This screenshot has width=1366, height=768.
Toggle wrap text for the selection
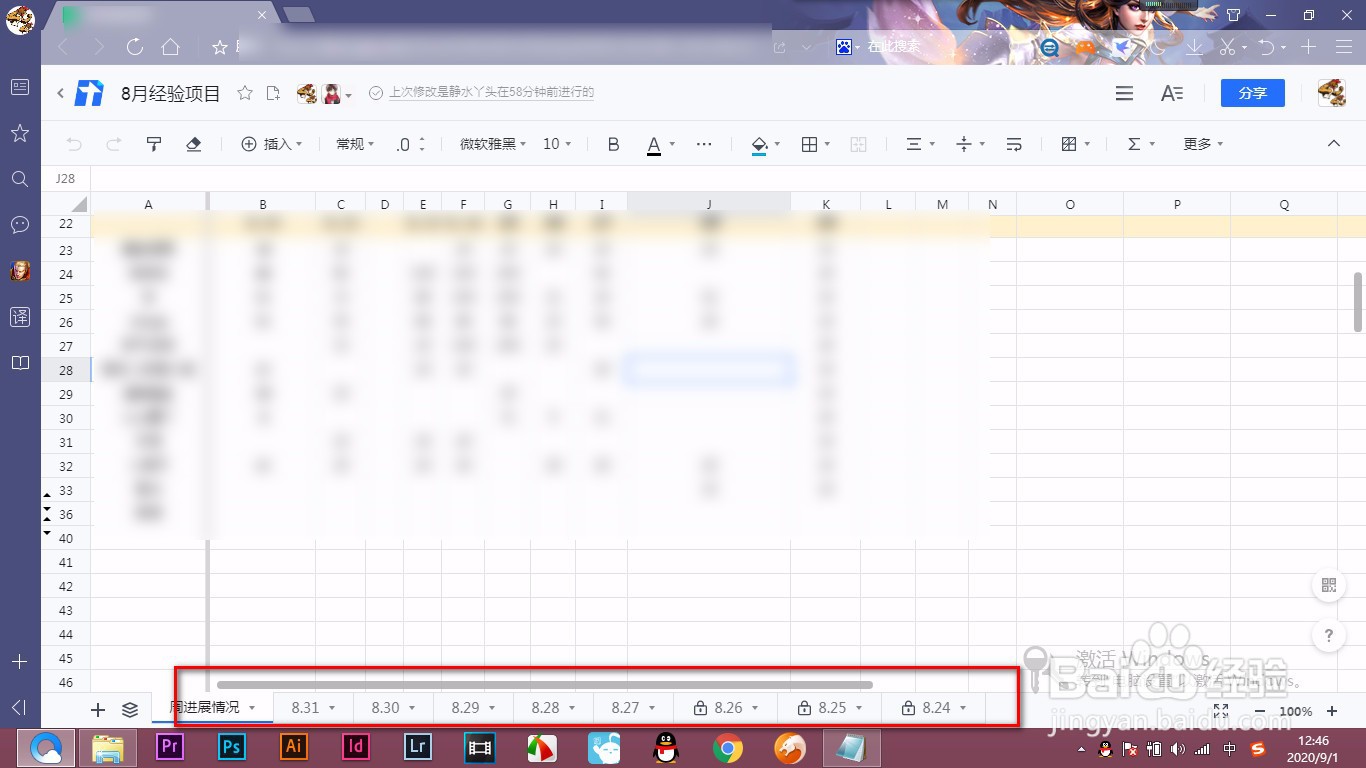1014,143
